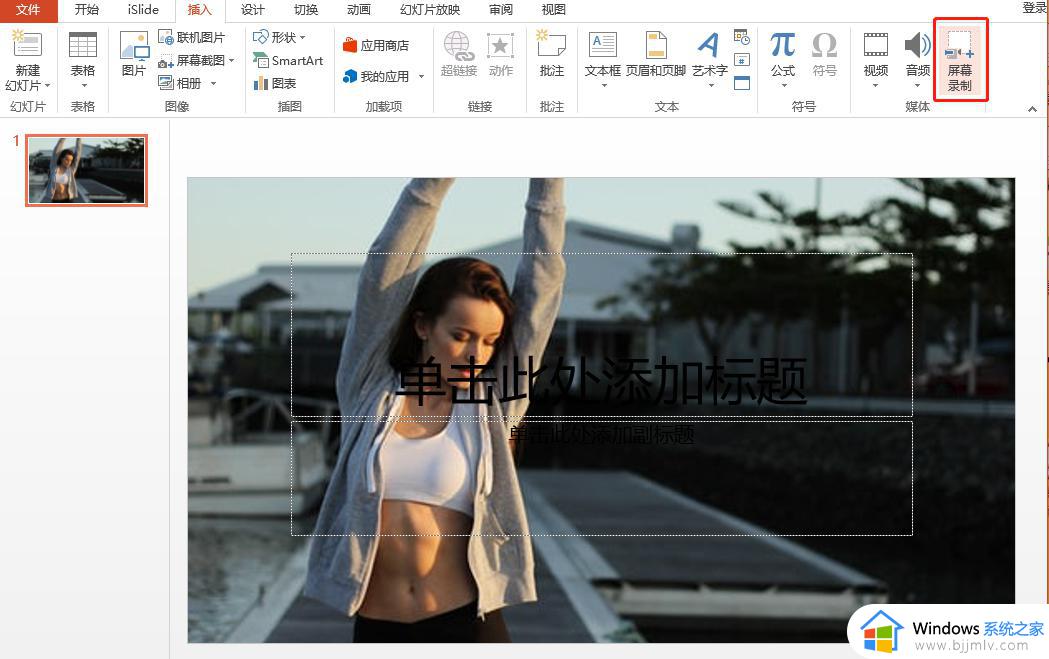
Task: Open the 视图 view tab
Action: 554,10
